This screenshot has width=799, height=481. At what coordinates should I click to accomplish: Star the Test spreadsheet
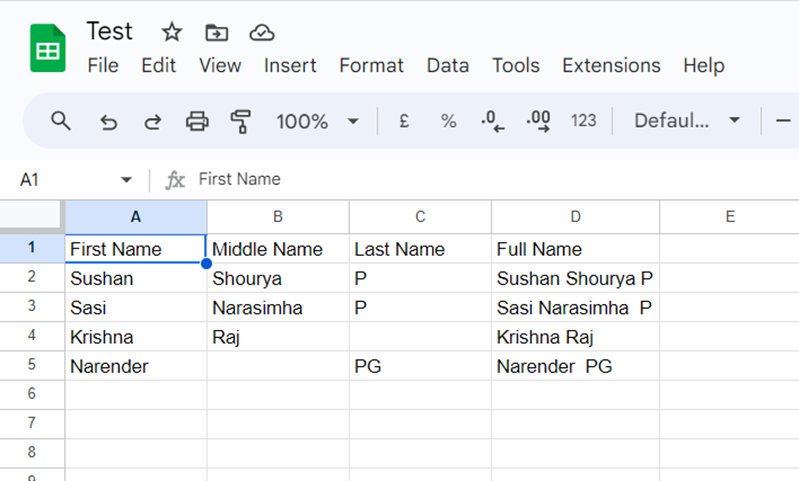[172, 32]
